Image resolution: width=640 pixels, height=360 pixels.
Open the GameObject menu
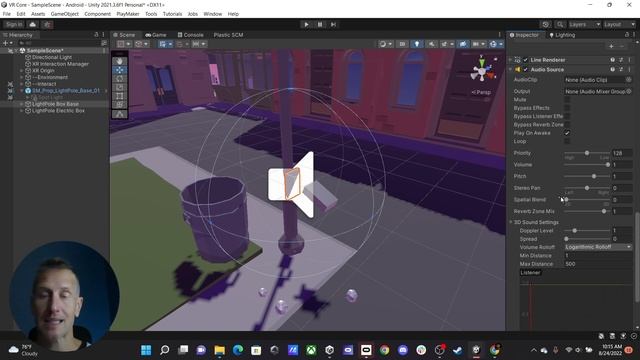point(64,14)
